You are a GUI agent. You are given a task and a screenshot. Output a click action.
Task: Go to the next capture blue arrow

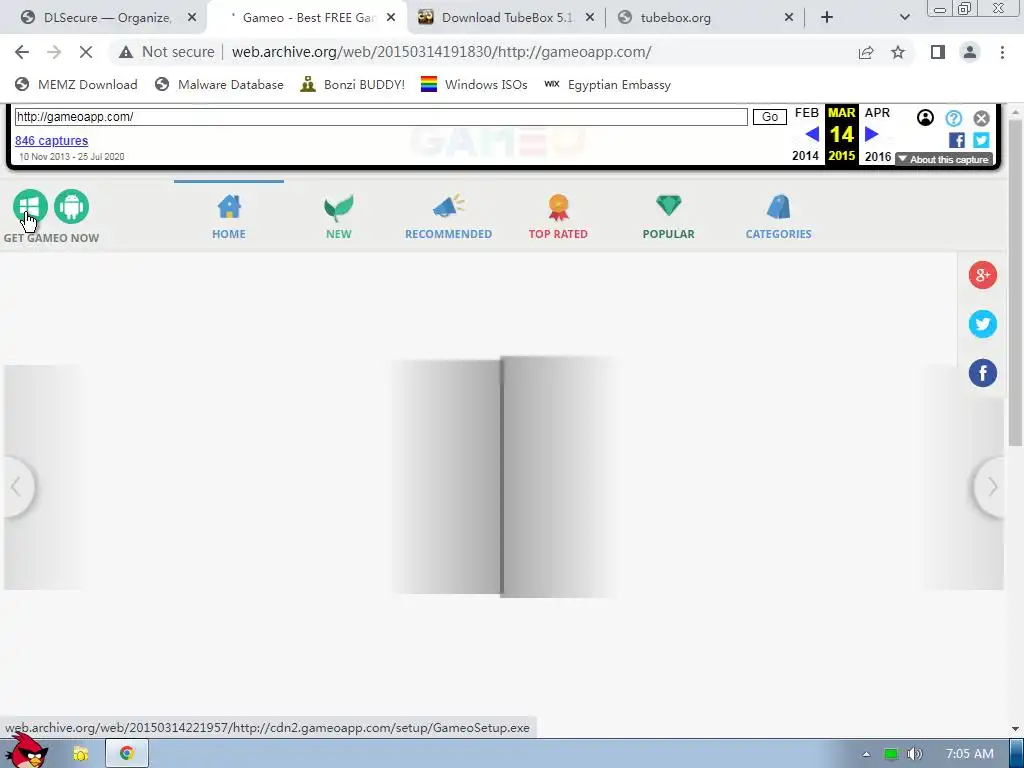coord(872,135)
